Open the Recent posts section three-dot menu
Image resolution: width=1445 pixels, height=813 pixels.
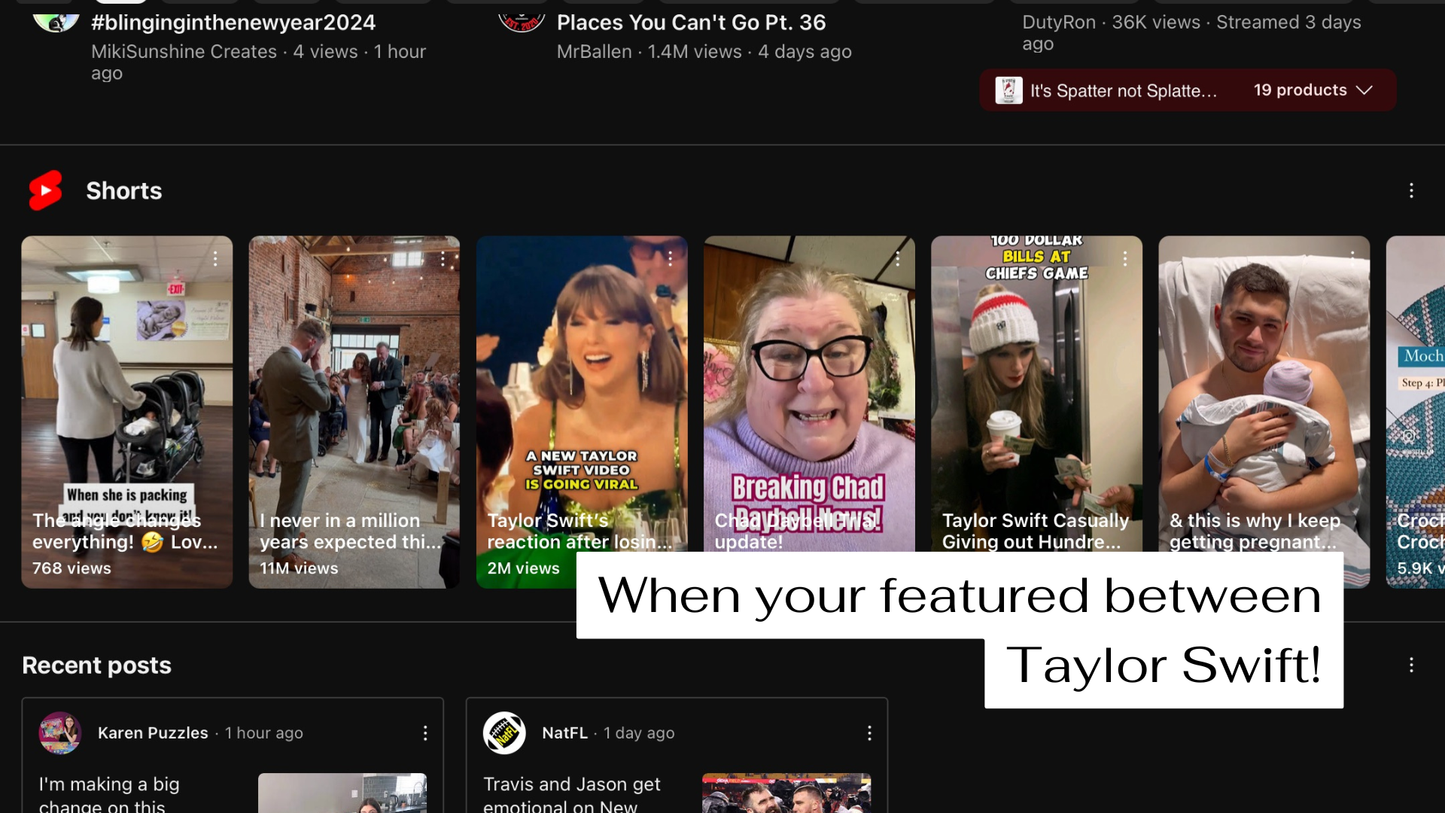coord(1411,665)
